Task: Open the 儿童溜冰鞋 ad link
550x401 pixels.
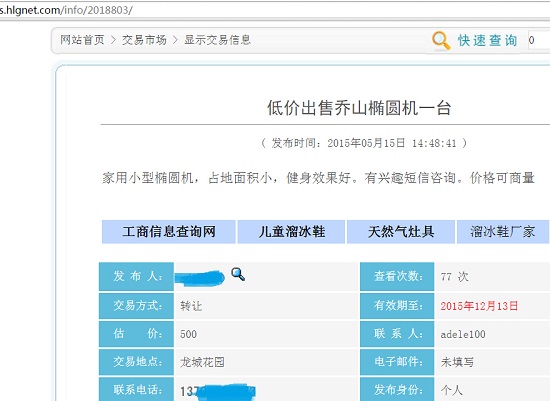Action: click(291, 232)
